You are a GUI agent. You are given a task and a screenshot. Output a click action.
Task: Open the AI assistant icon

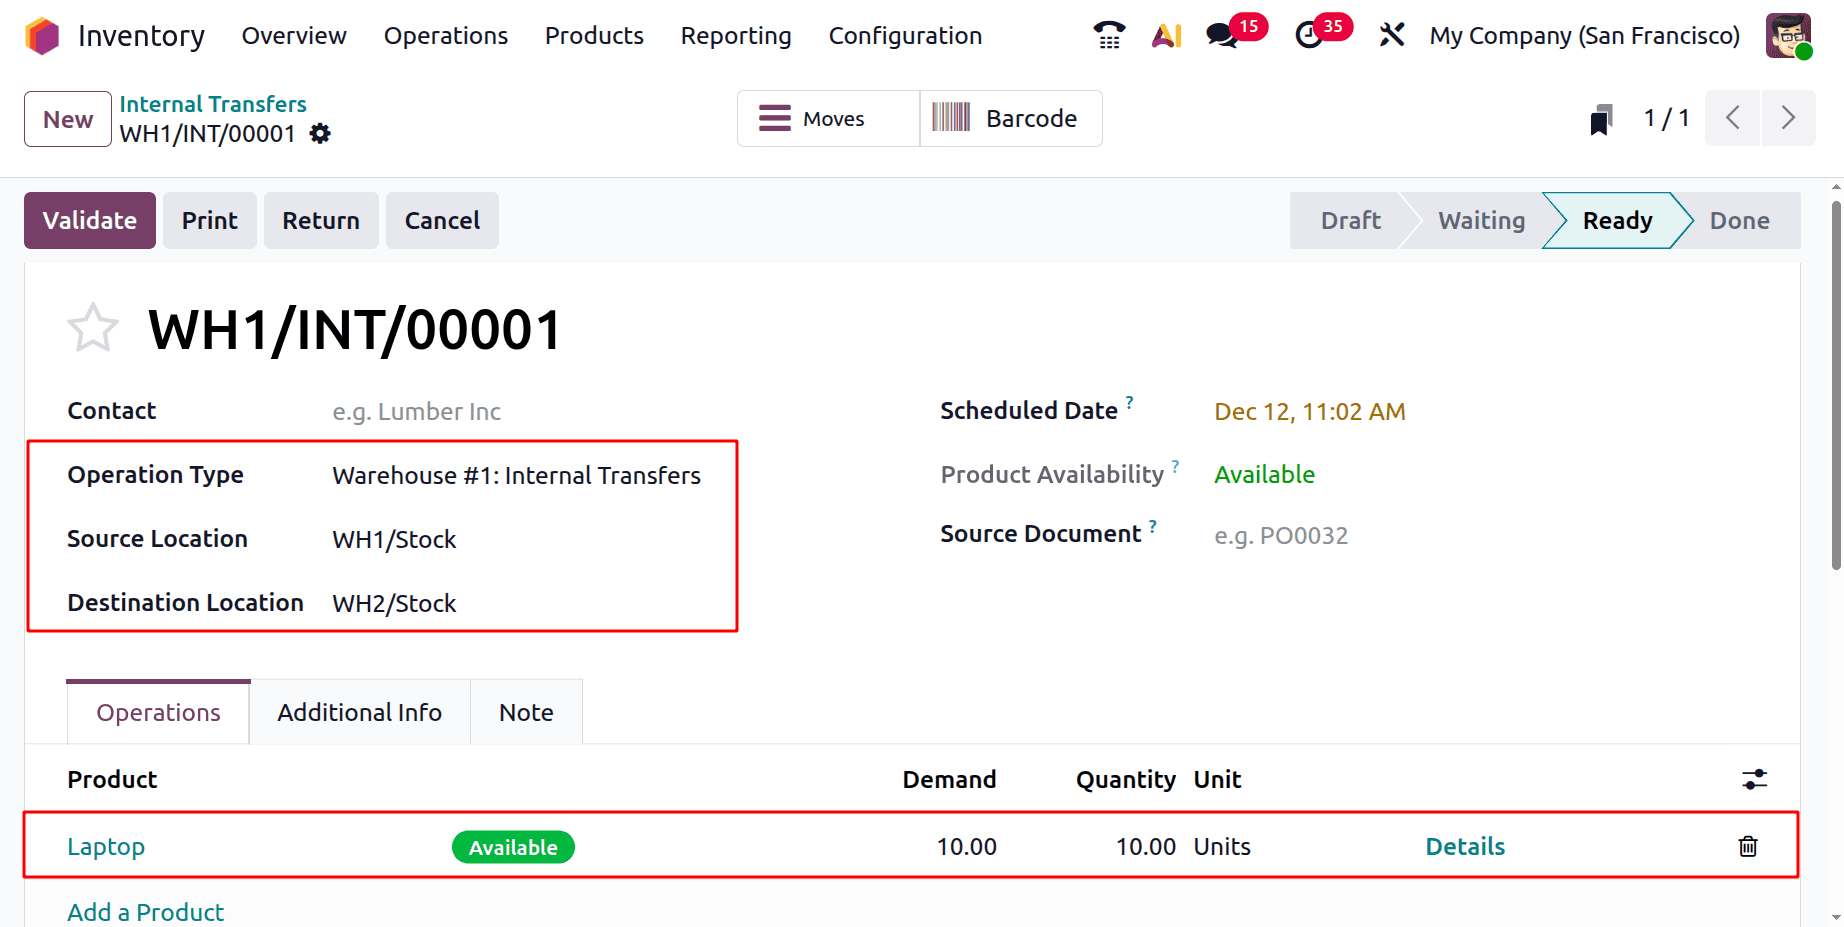click(x=1166, y=35)
